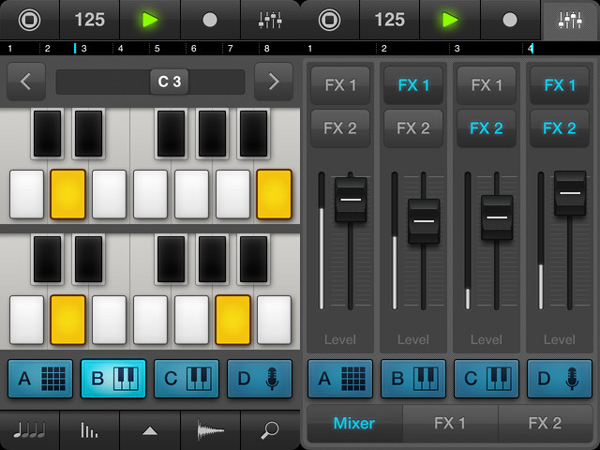Screen dimensions: 600x450
Task: Play yellow second white key on upper keyboard
Action: 68,194
